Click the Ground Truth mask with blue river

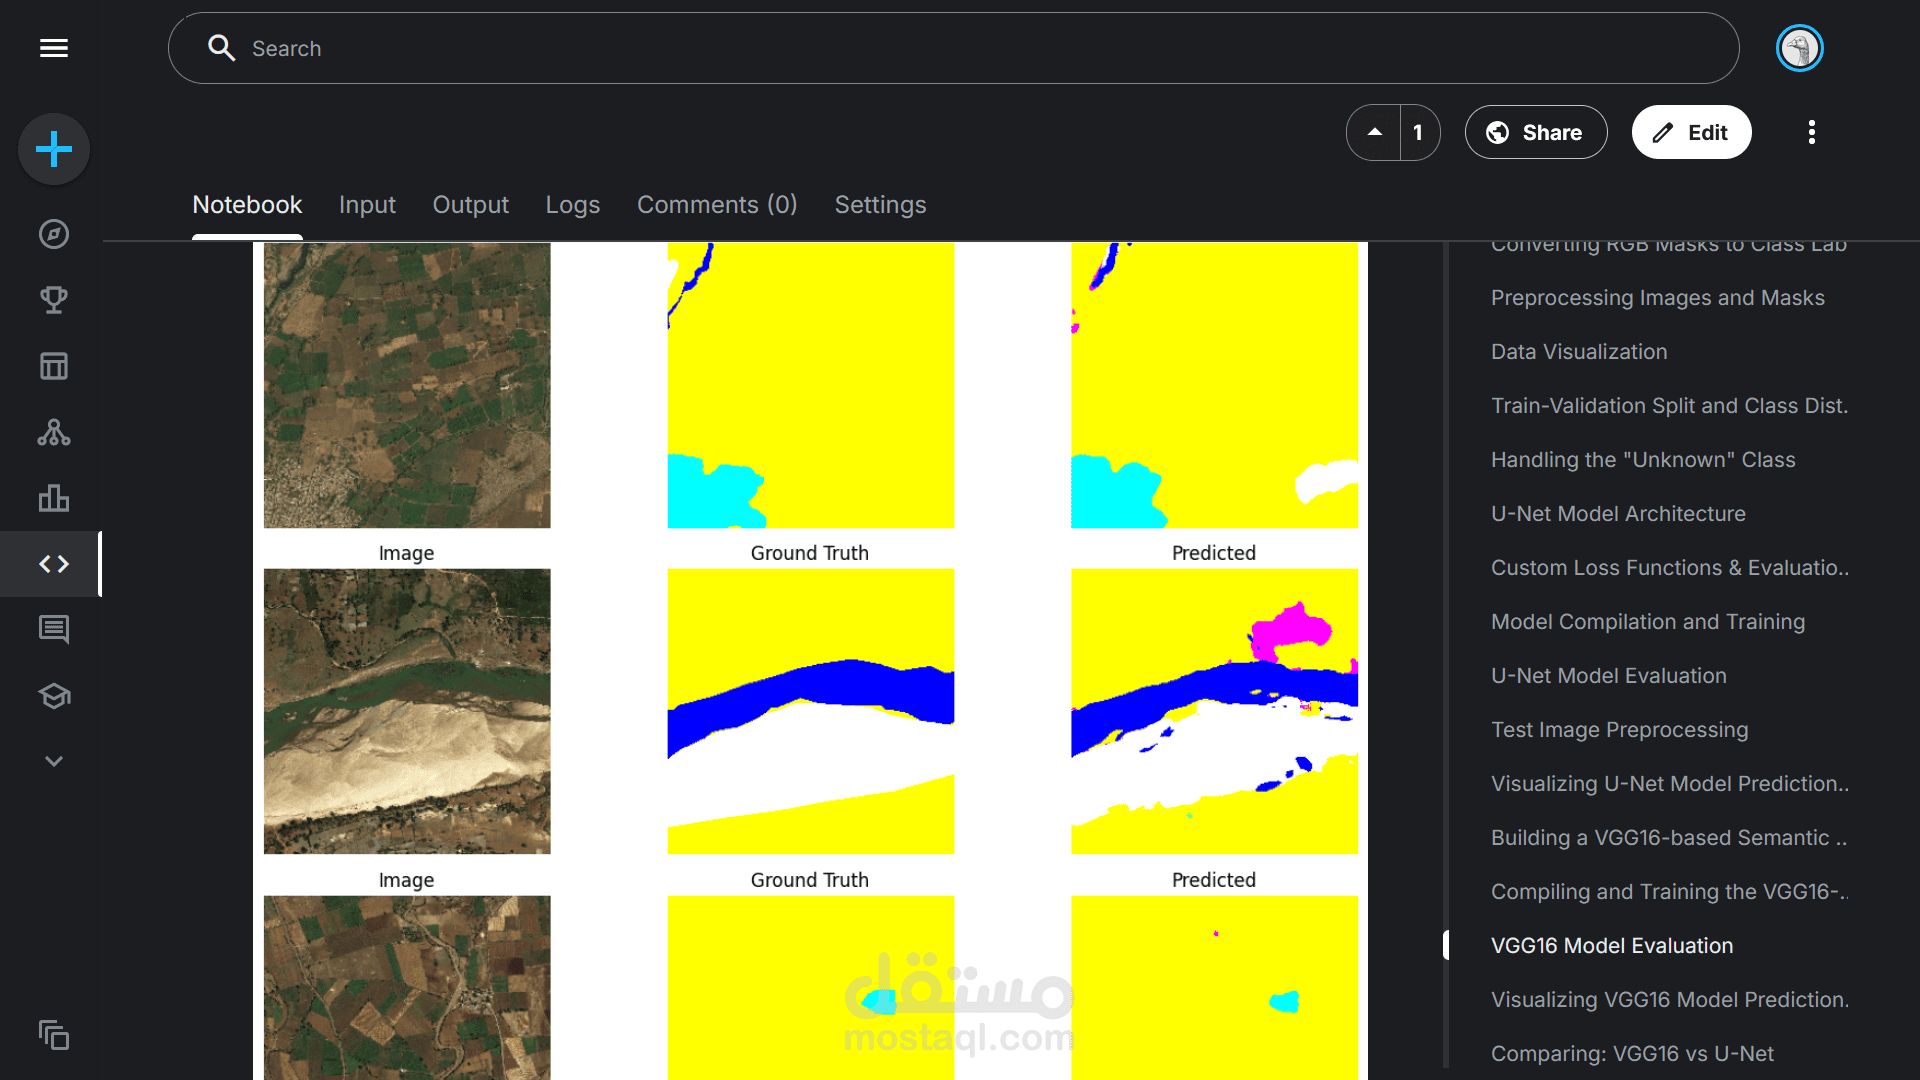point(811,711)
